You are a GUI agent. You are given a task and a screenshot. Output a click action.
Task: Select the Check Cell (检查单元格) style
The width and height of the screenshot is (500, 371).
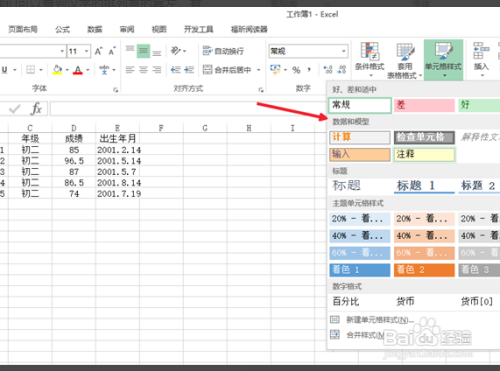coord(424,137)
